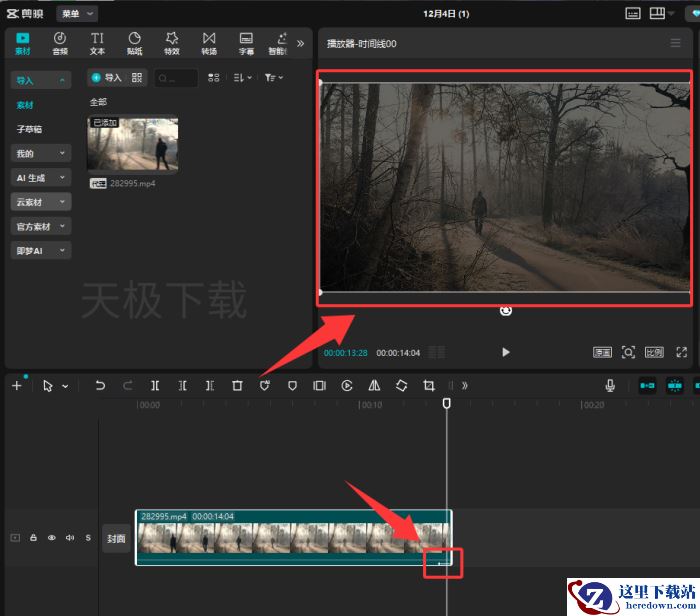Toggle auto snapping on timeline
This screenshot has width=700, height=616.
(675, 385)
